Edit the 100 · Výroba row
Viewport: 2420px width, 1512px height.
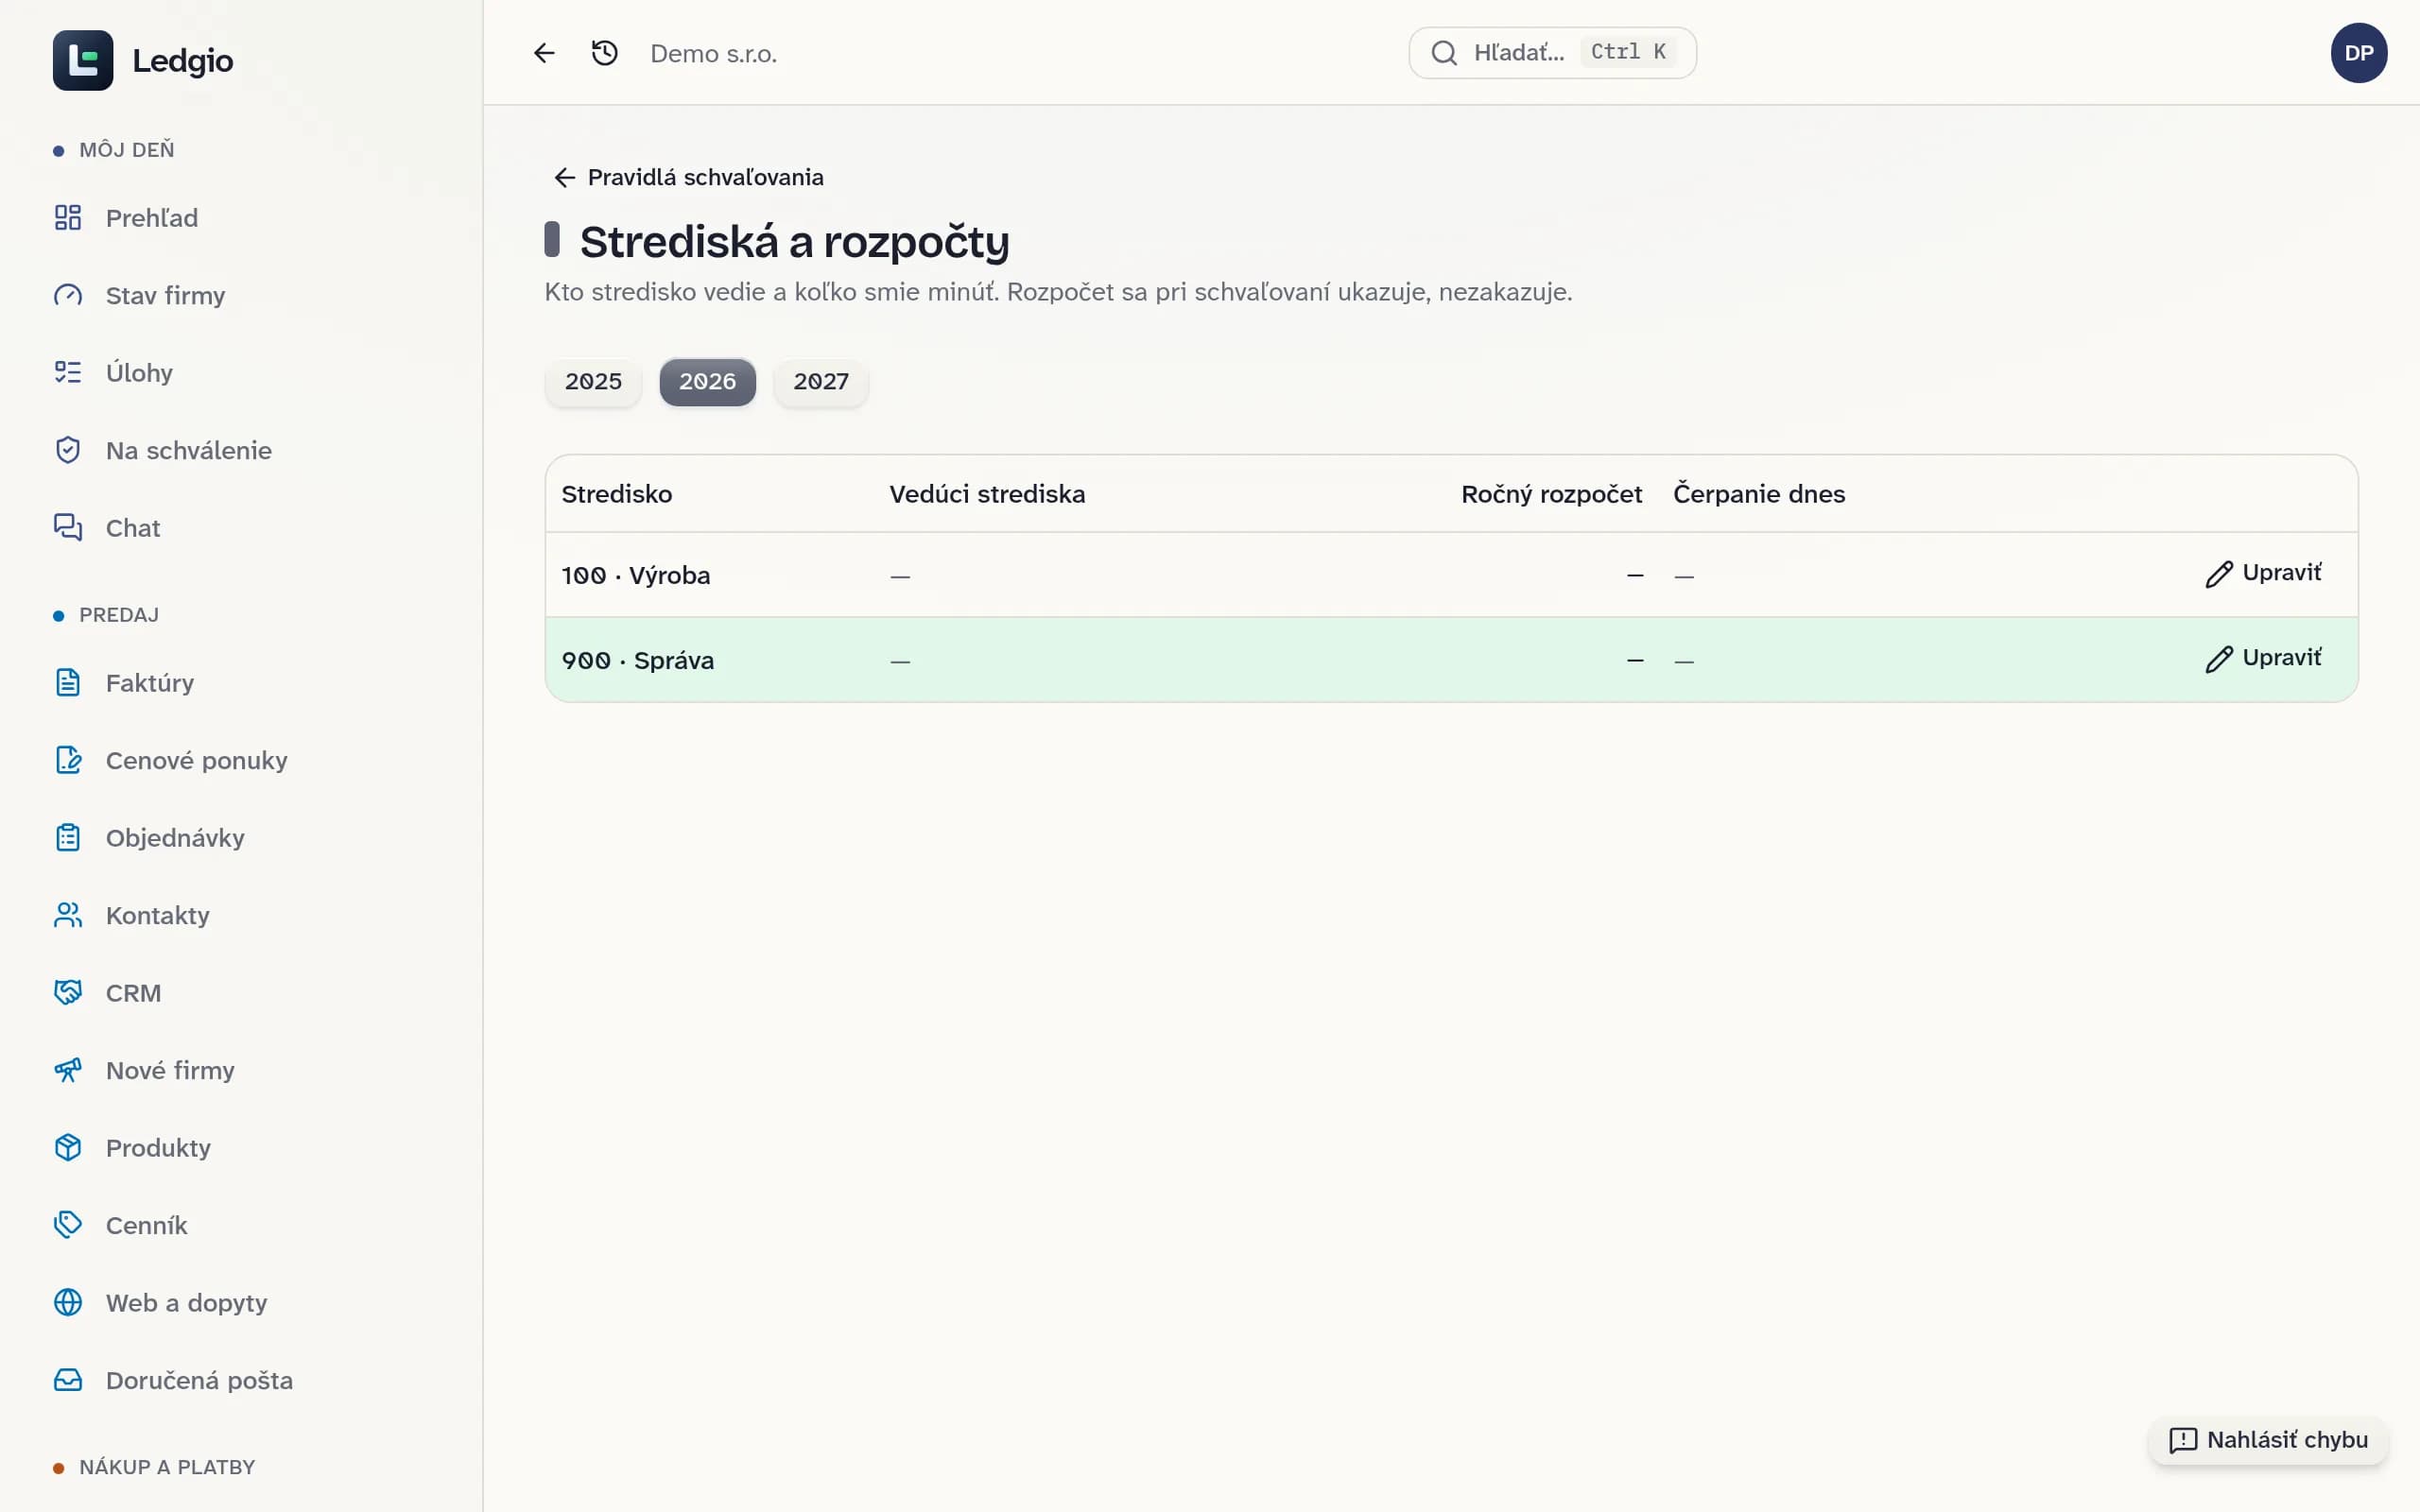click(x=2264, y=573)
